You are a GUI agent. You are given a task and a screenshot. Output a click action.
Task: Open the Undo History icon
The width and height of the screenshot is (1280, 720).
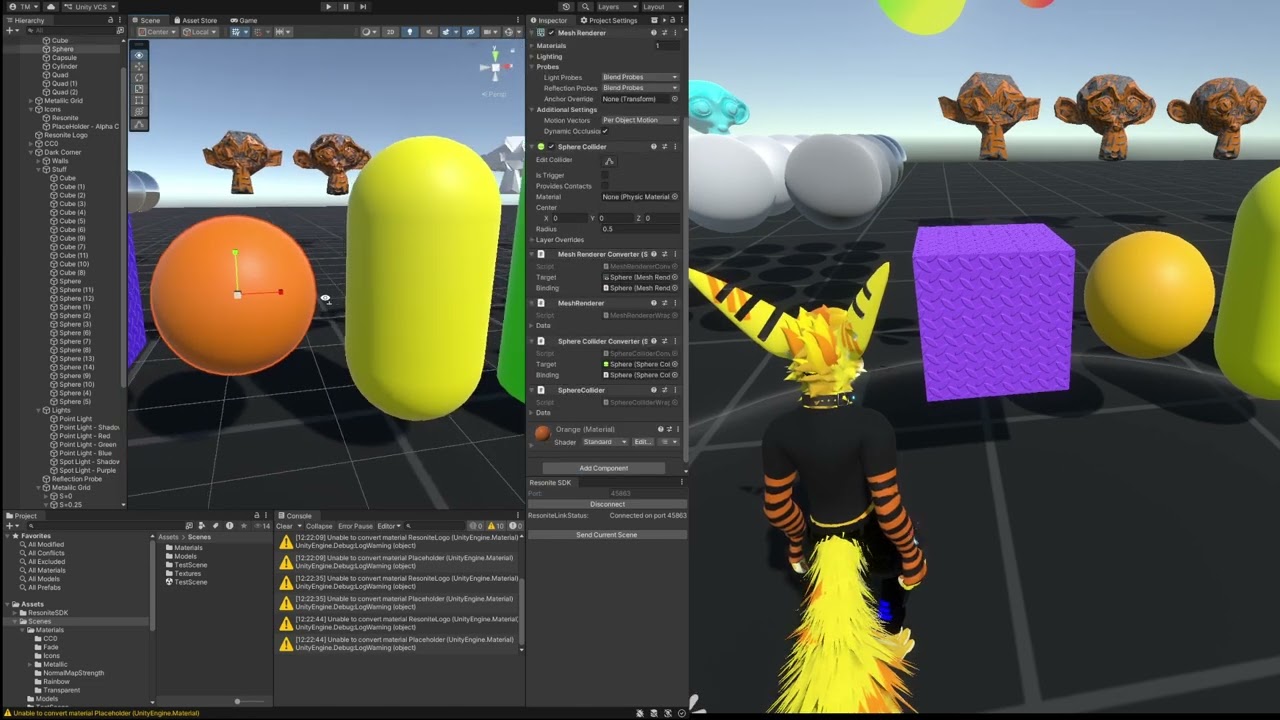pyautogui.click(x=566, y=7)
